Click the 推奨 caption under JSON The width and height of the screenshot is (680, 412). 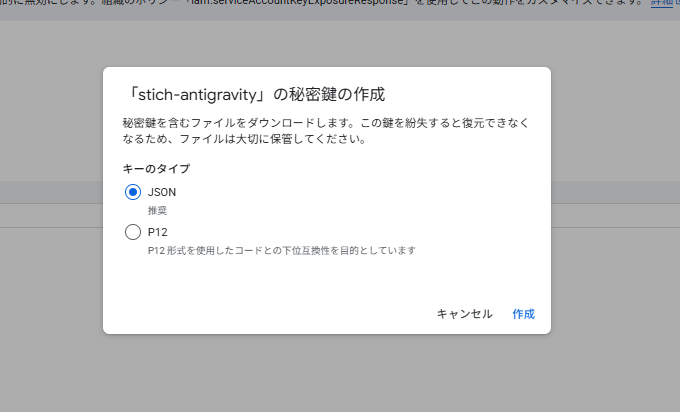(x=157, y=210)
